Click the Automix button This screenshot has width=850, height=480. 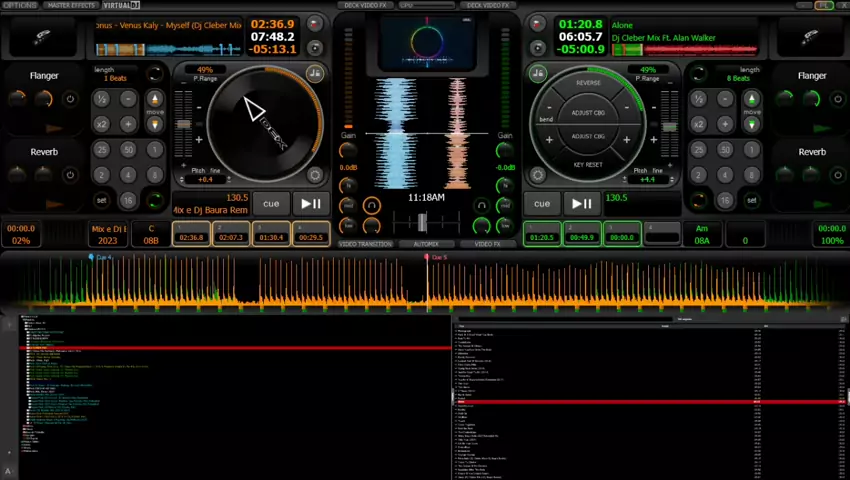pyautogui.click(x=426, y=244)
